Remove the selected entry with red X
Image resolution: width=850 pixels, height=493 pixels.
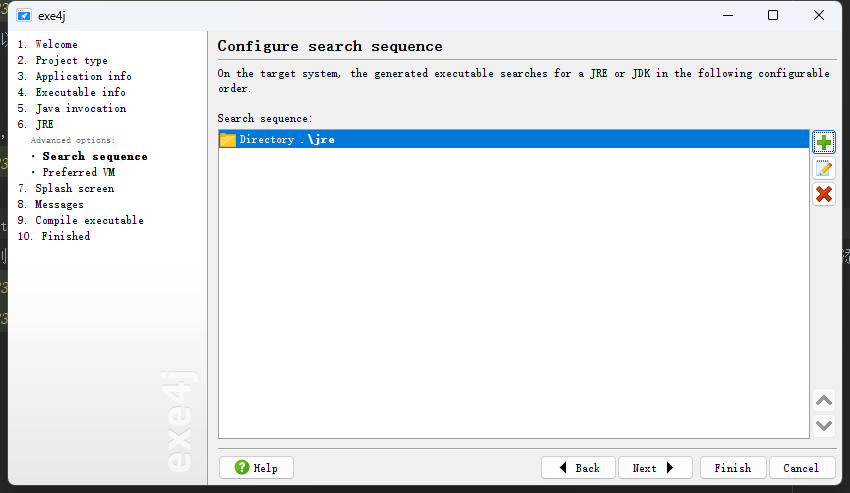point(823,194)
